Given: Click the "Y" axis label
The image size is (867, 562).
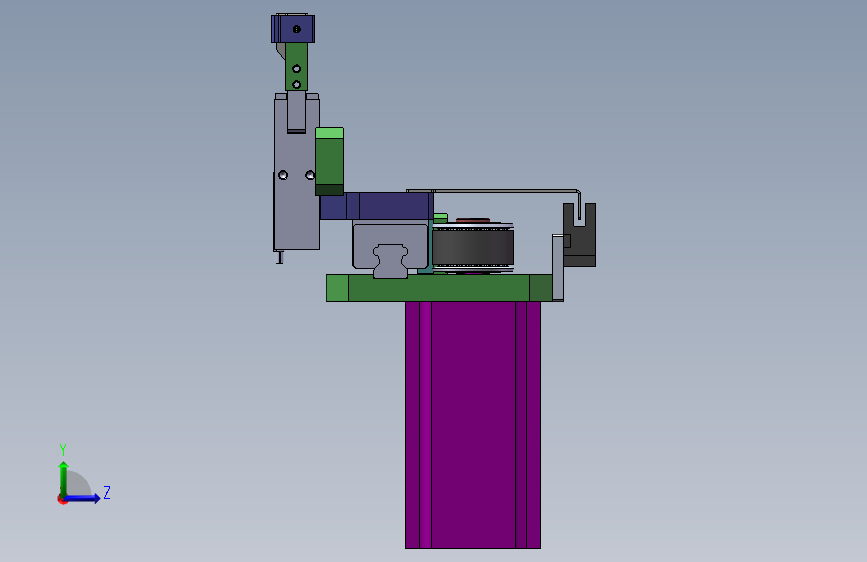Looking at the screenshot, I should coord(63,449).
